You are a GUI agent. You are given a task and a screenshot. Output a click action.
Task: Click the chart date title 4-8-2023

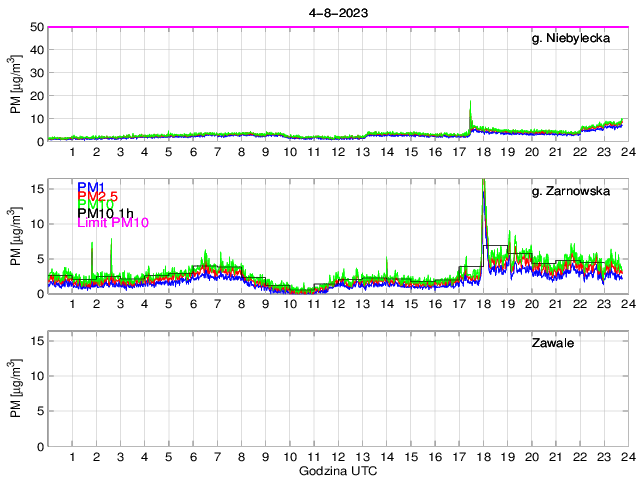pos(338,12)
